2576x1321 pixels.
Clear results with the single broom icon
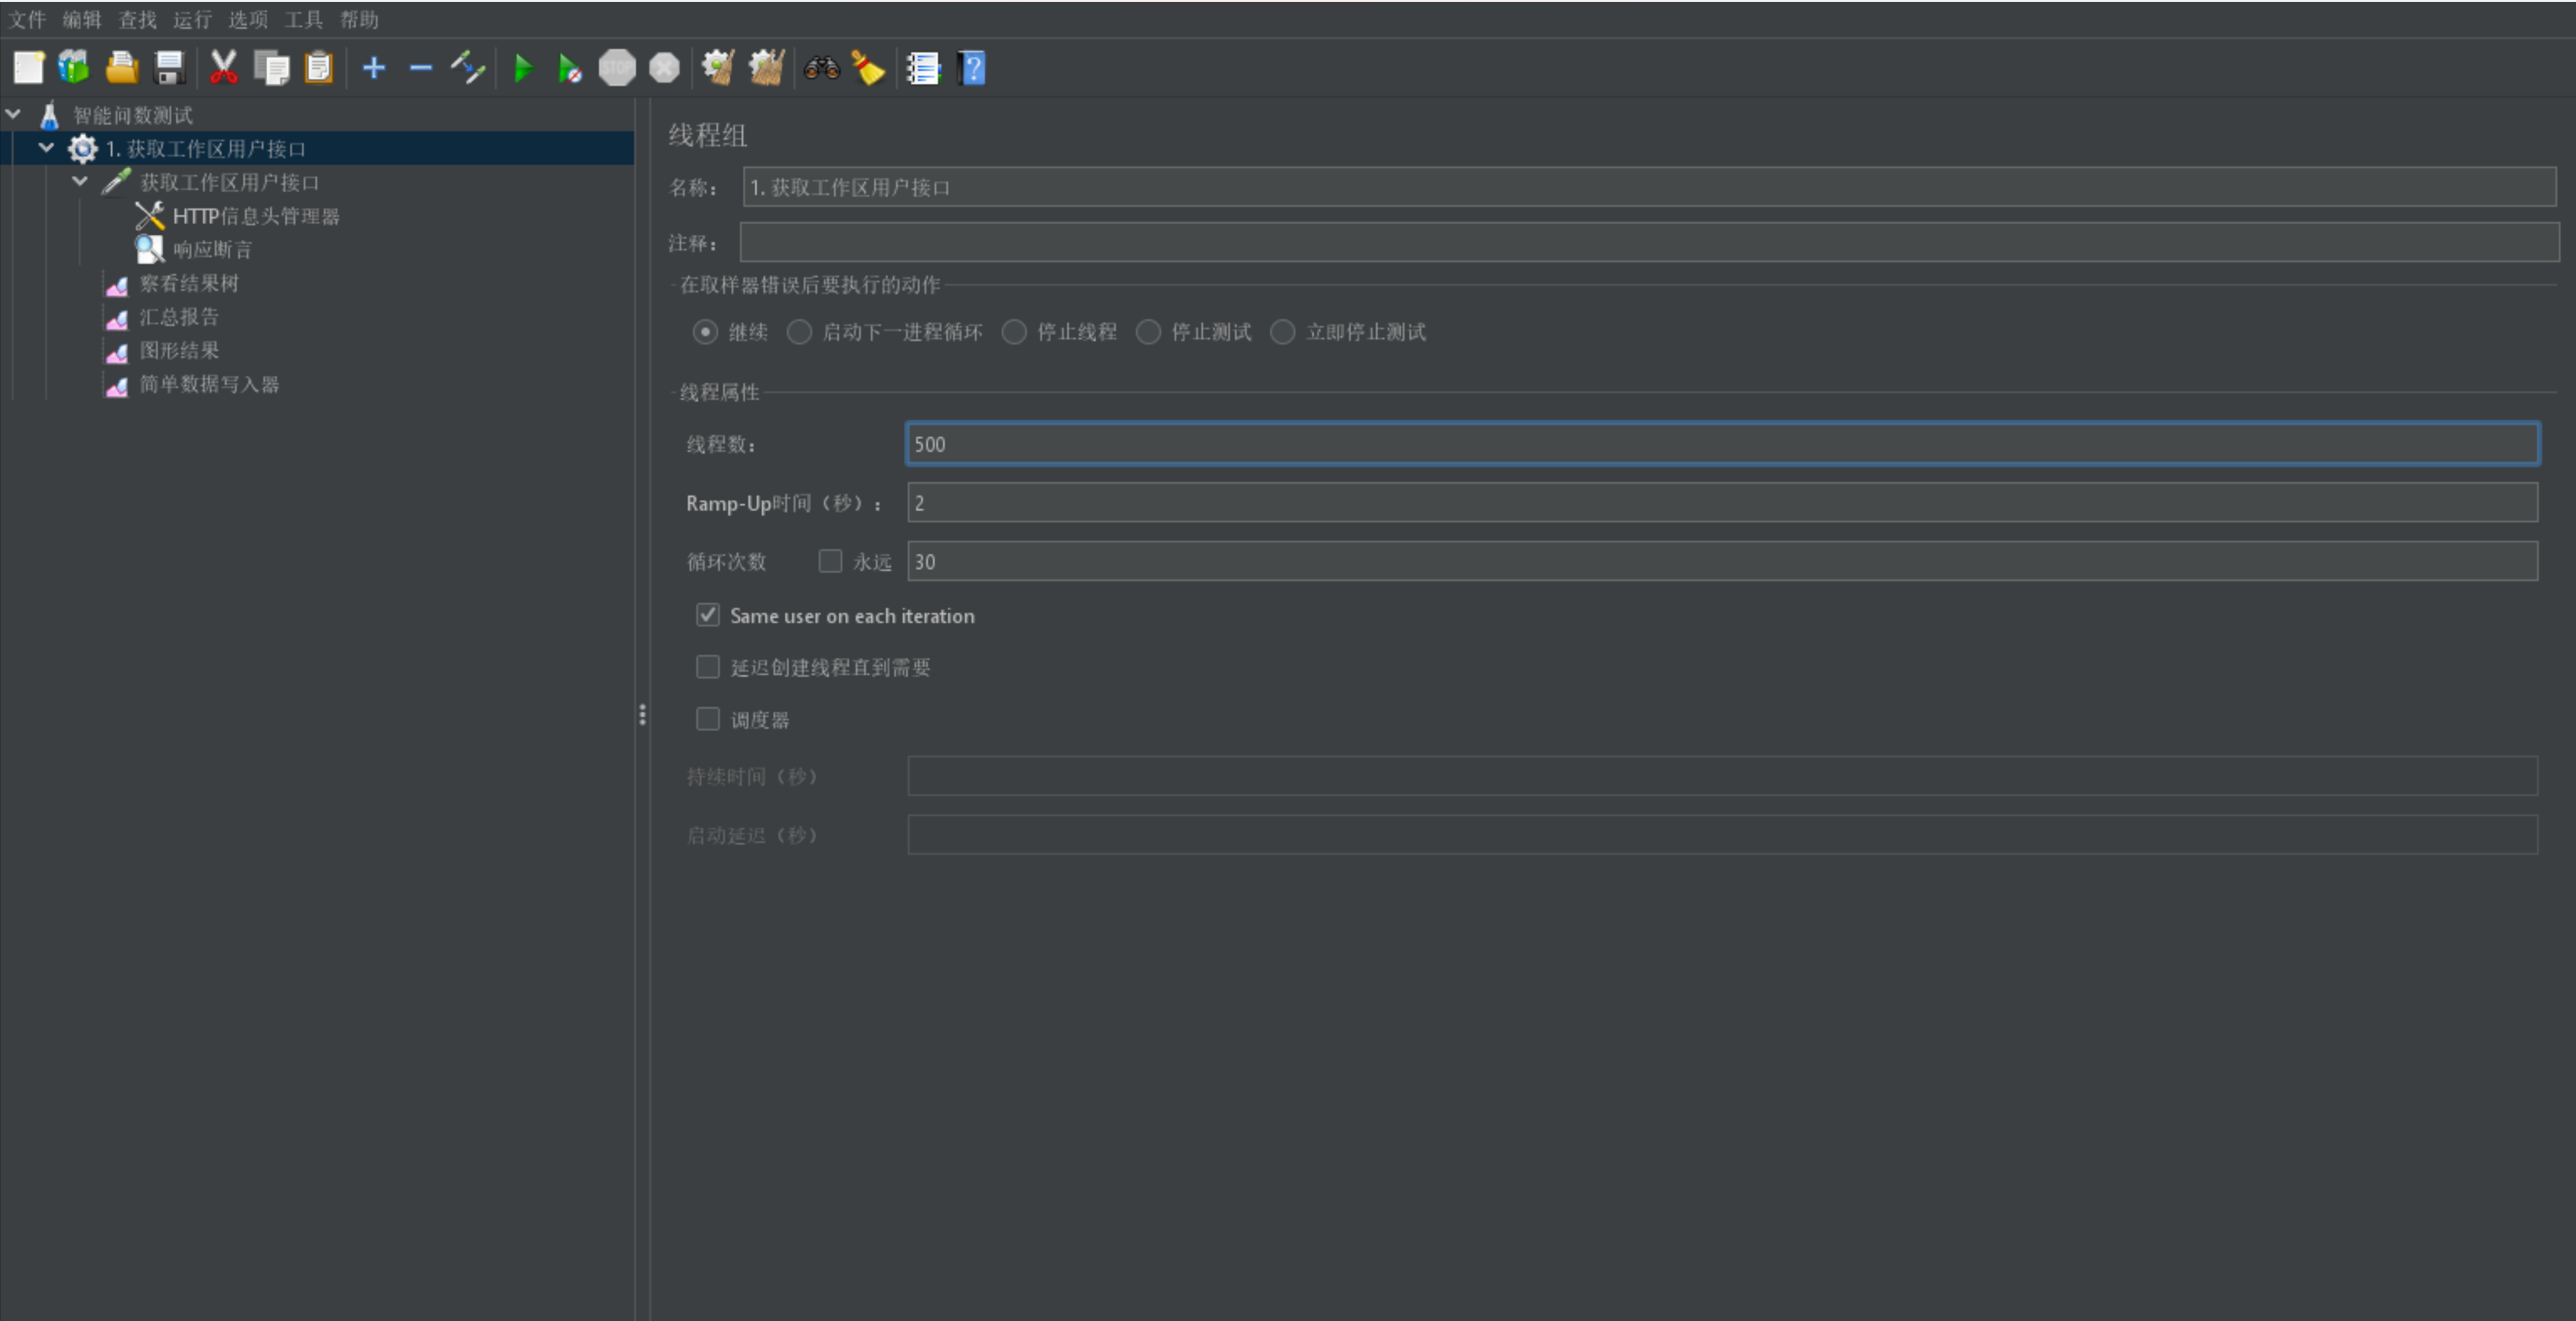[718, 68]
